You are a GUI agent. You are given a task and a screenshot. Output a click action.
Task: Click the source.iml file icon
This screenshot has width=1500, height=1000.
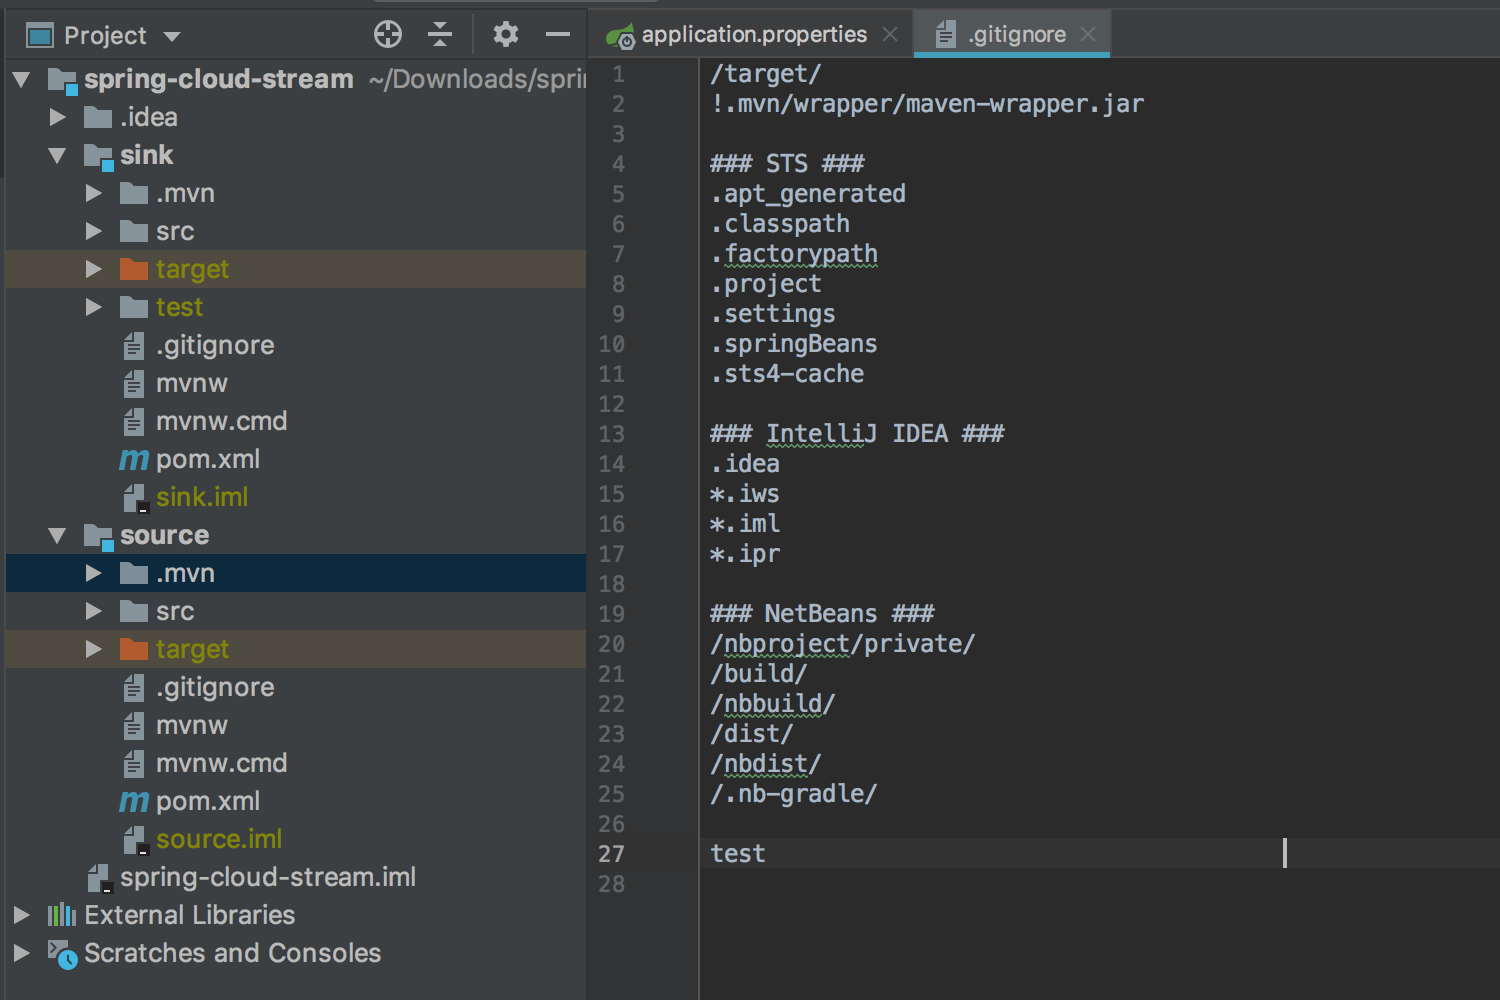point(135,840)
